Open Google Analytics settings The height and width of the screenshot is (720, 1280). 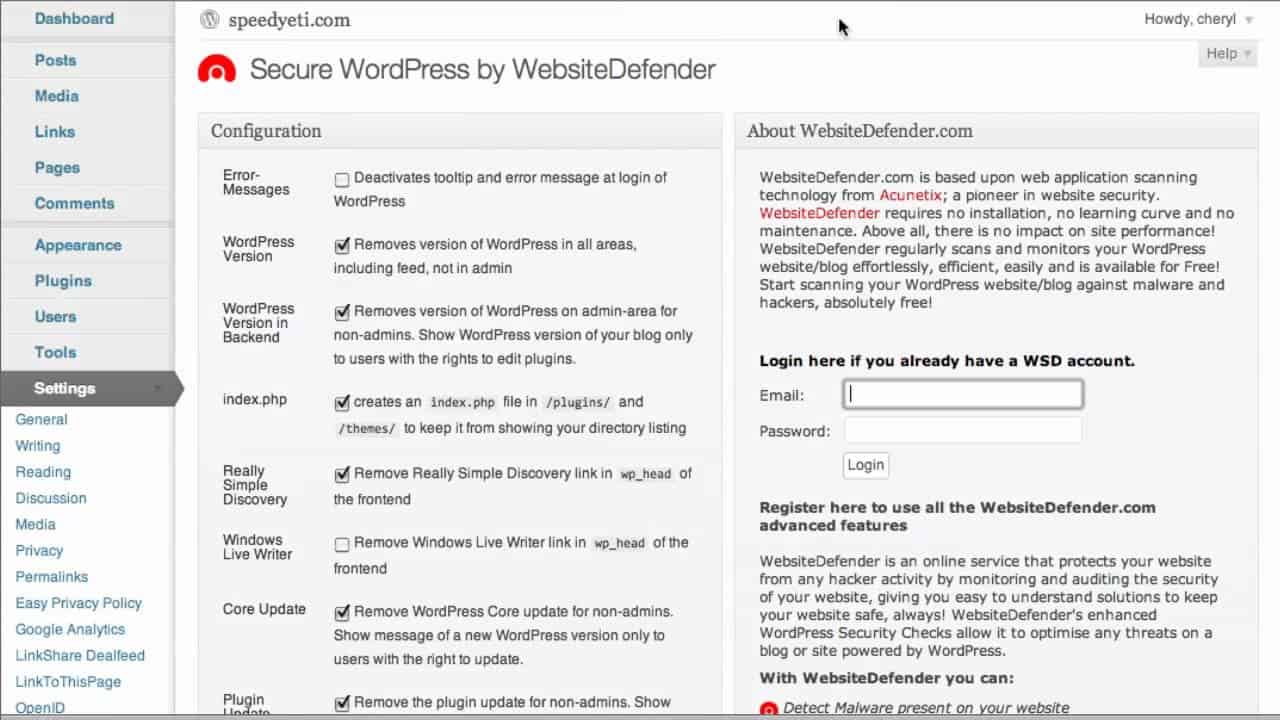click(70, 629)
